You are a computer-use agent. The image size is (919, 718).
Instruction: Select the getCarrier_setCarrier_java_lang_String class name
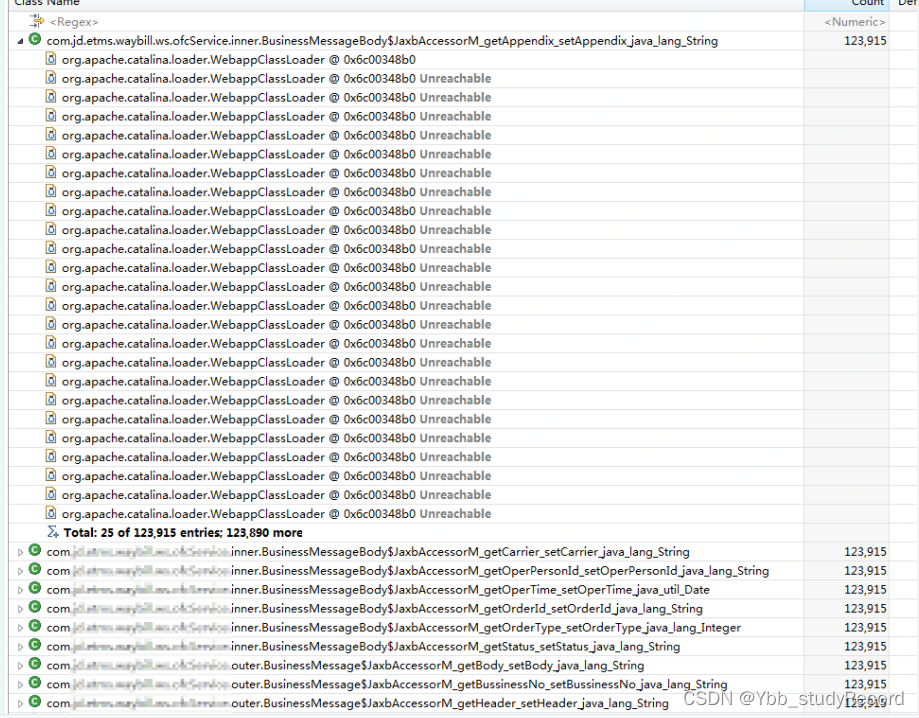368,552
